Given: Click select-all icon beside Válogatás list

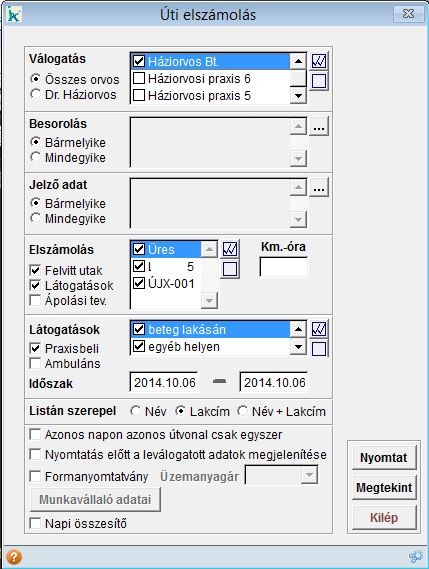Looking at the screenshot, I should pos(319,61).
